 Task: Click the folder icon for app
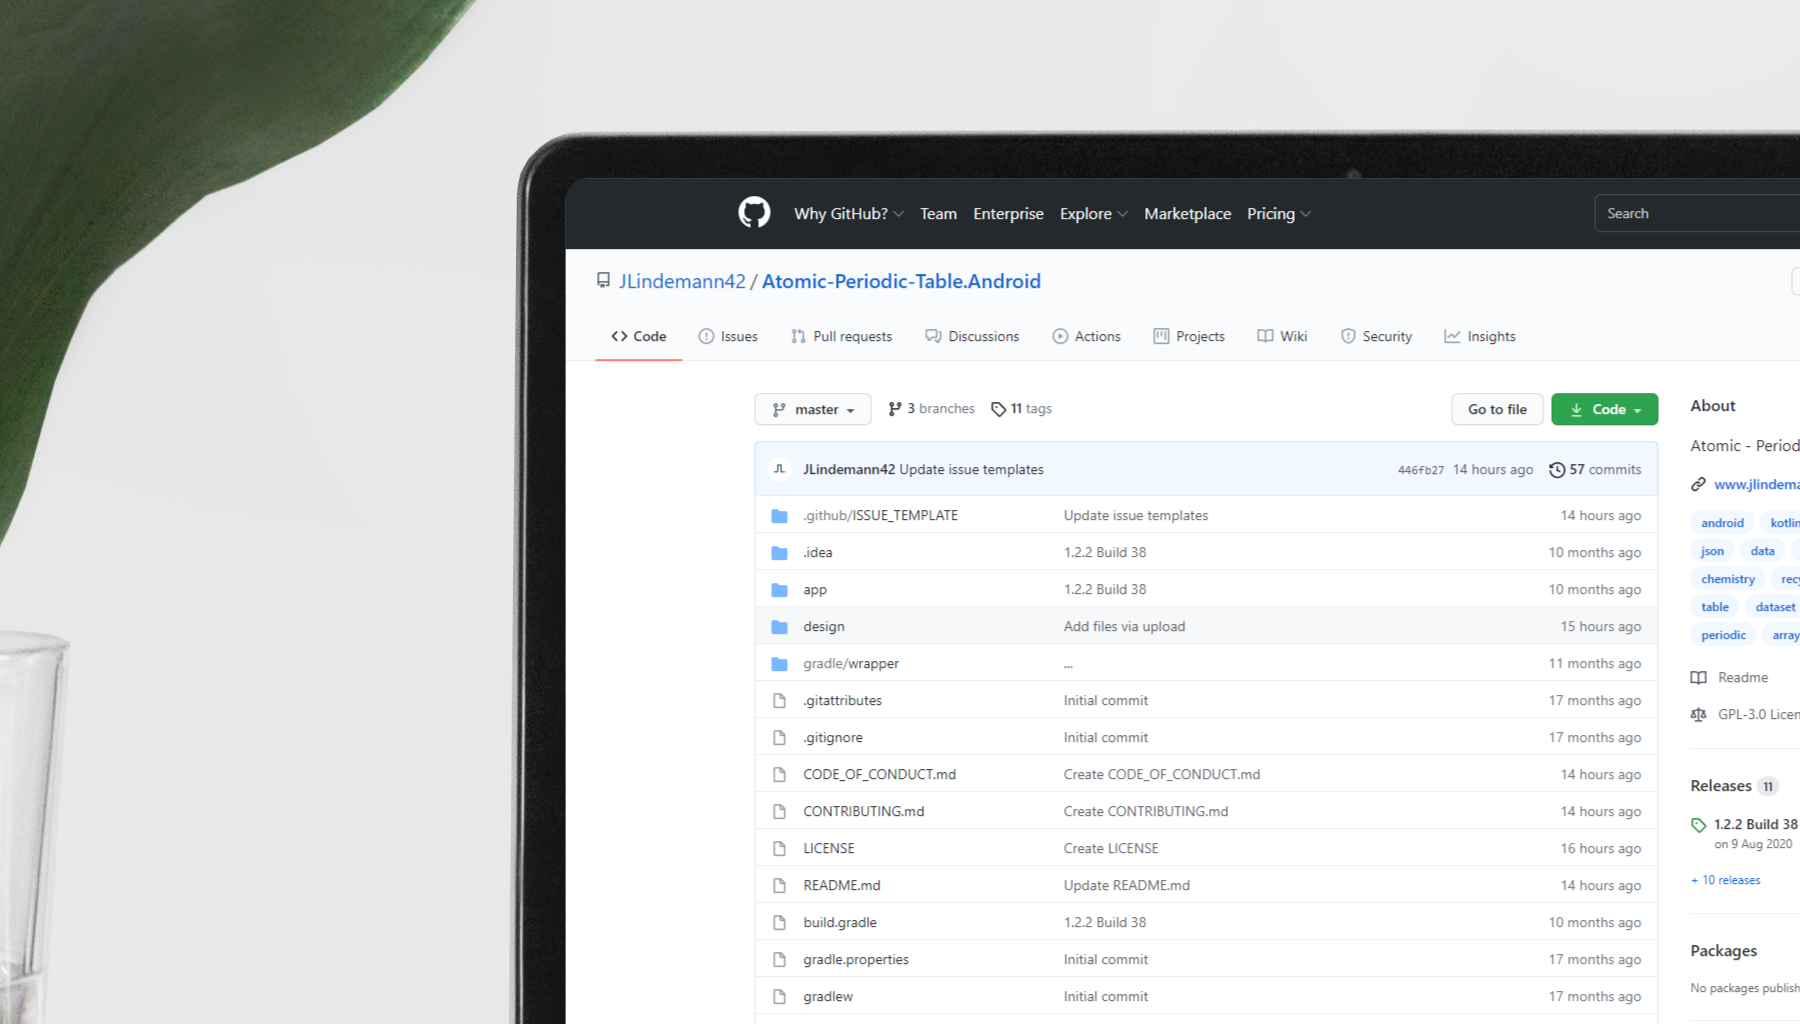point(779,590)
